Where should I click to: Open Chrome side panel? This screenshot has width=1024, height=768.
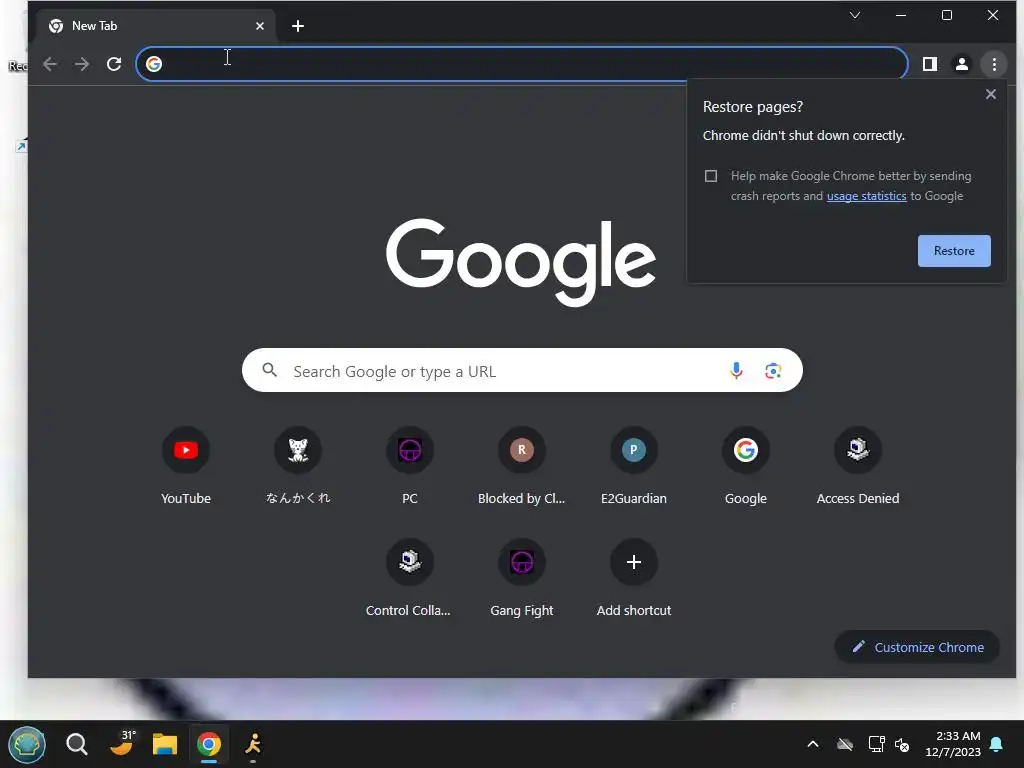[929, 64]
